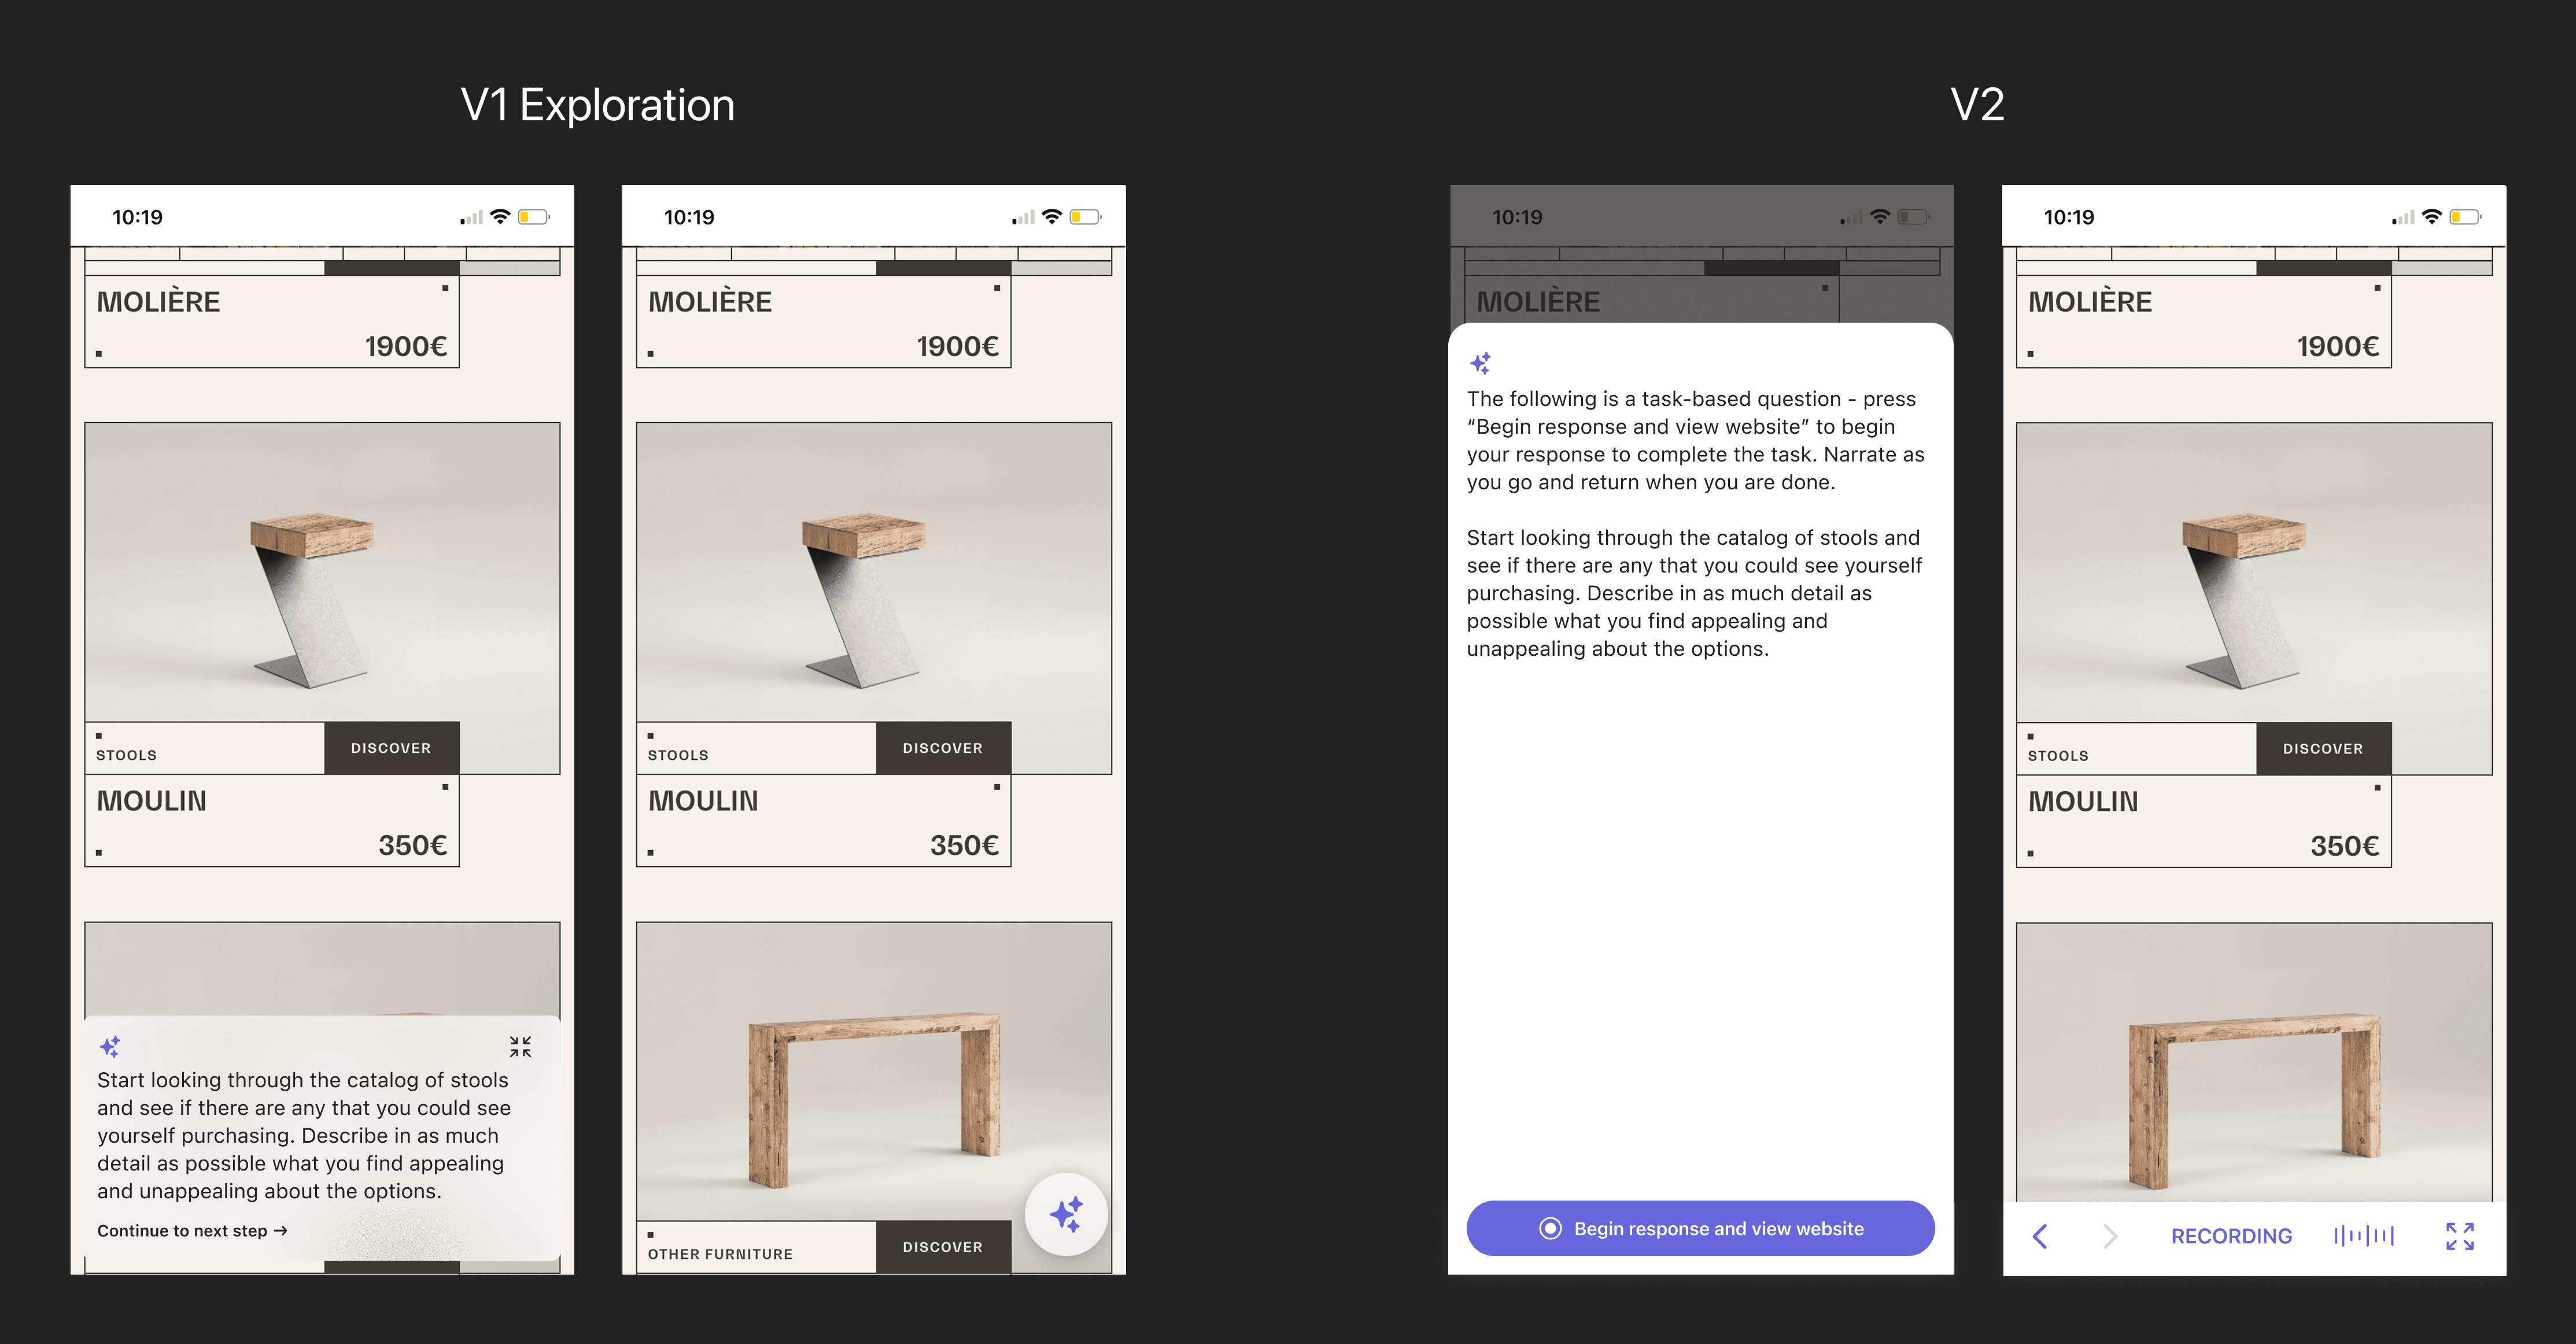The image size is (2576, 1344).
Task: Select the MOULIN 350€ card in second screen
Action: (x=823, y=822)
